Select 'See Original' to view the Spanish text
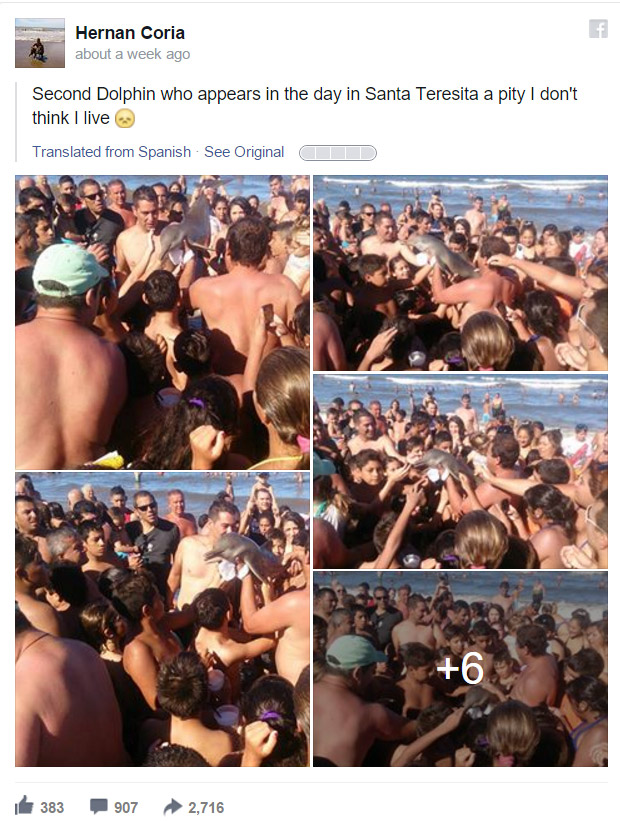 tap(244, 152)
